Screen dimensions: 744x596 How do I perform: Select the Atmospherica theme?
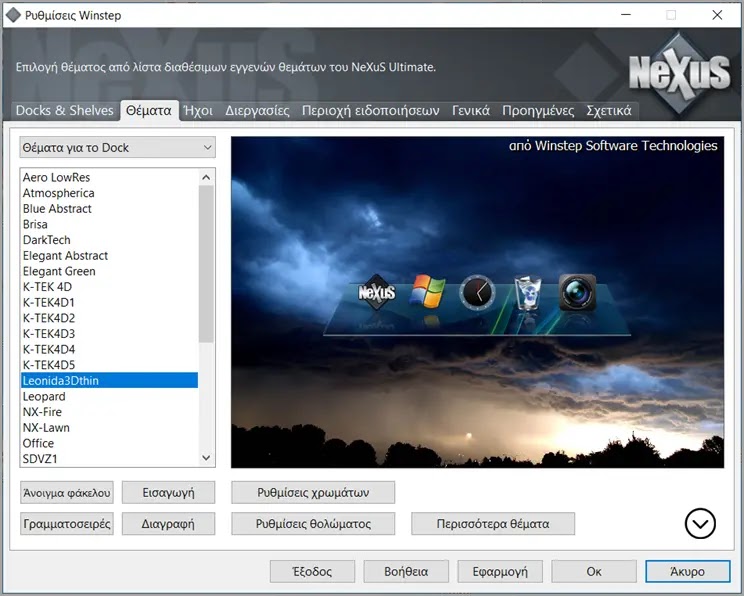pos(109,193)
